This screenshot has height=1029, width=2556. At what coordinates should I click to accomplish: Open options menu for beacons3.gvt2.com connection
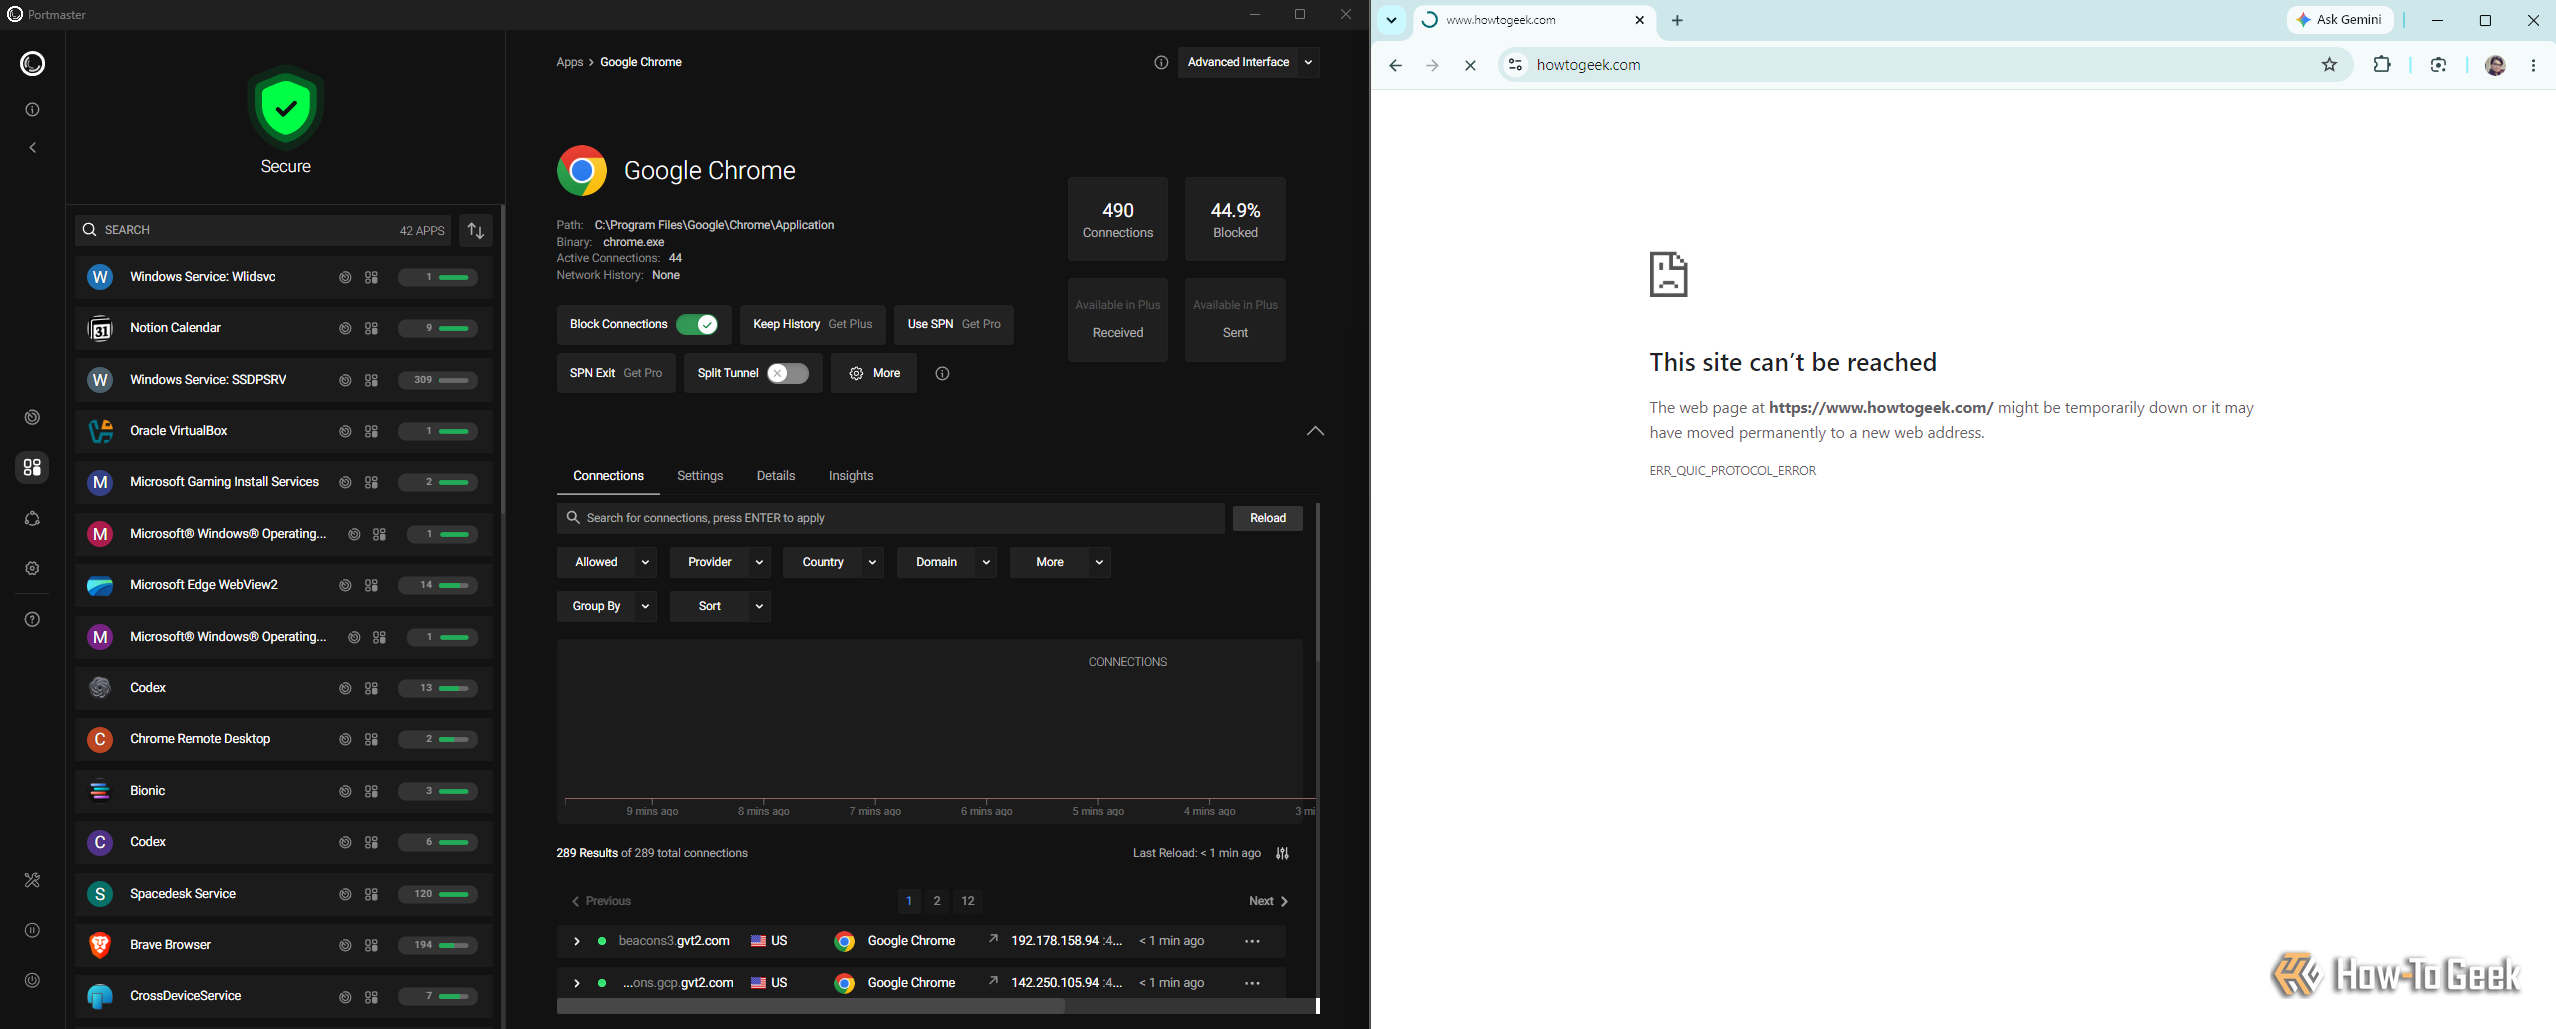[x=1252, y=941]
